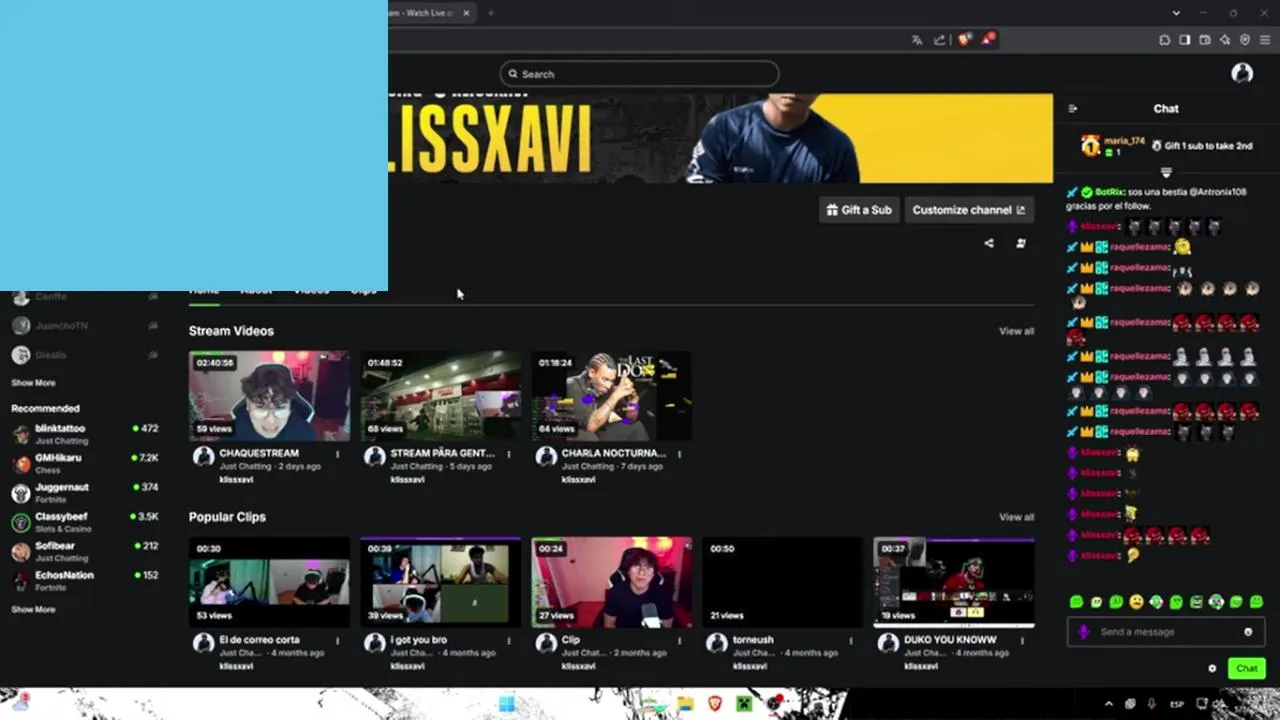
Task: Open JuanchoTN followed channel
Action: pyautogui.click(x=85, y=325)
